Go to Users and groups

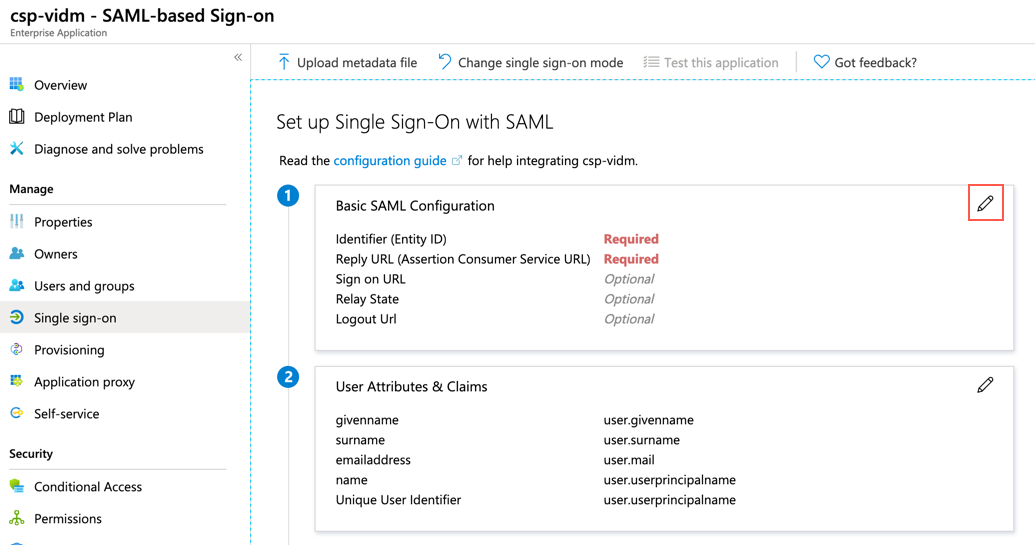[x=84, y=286]
